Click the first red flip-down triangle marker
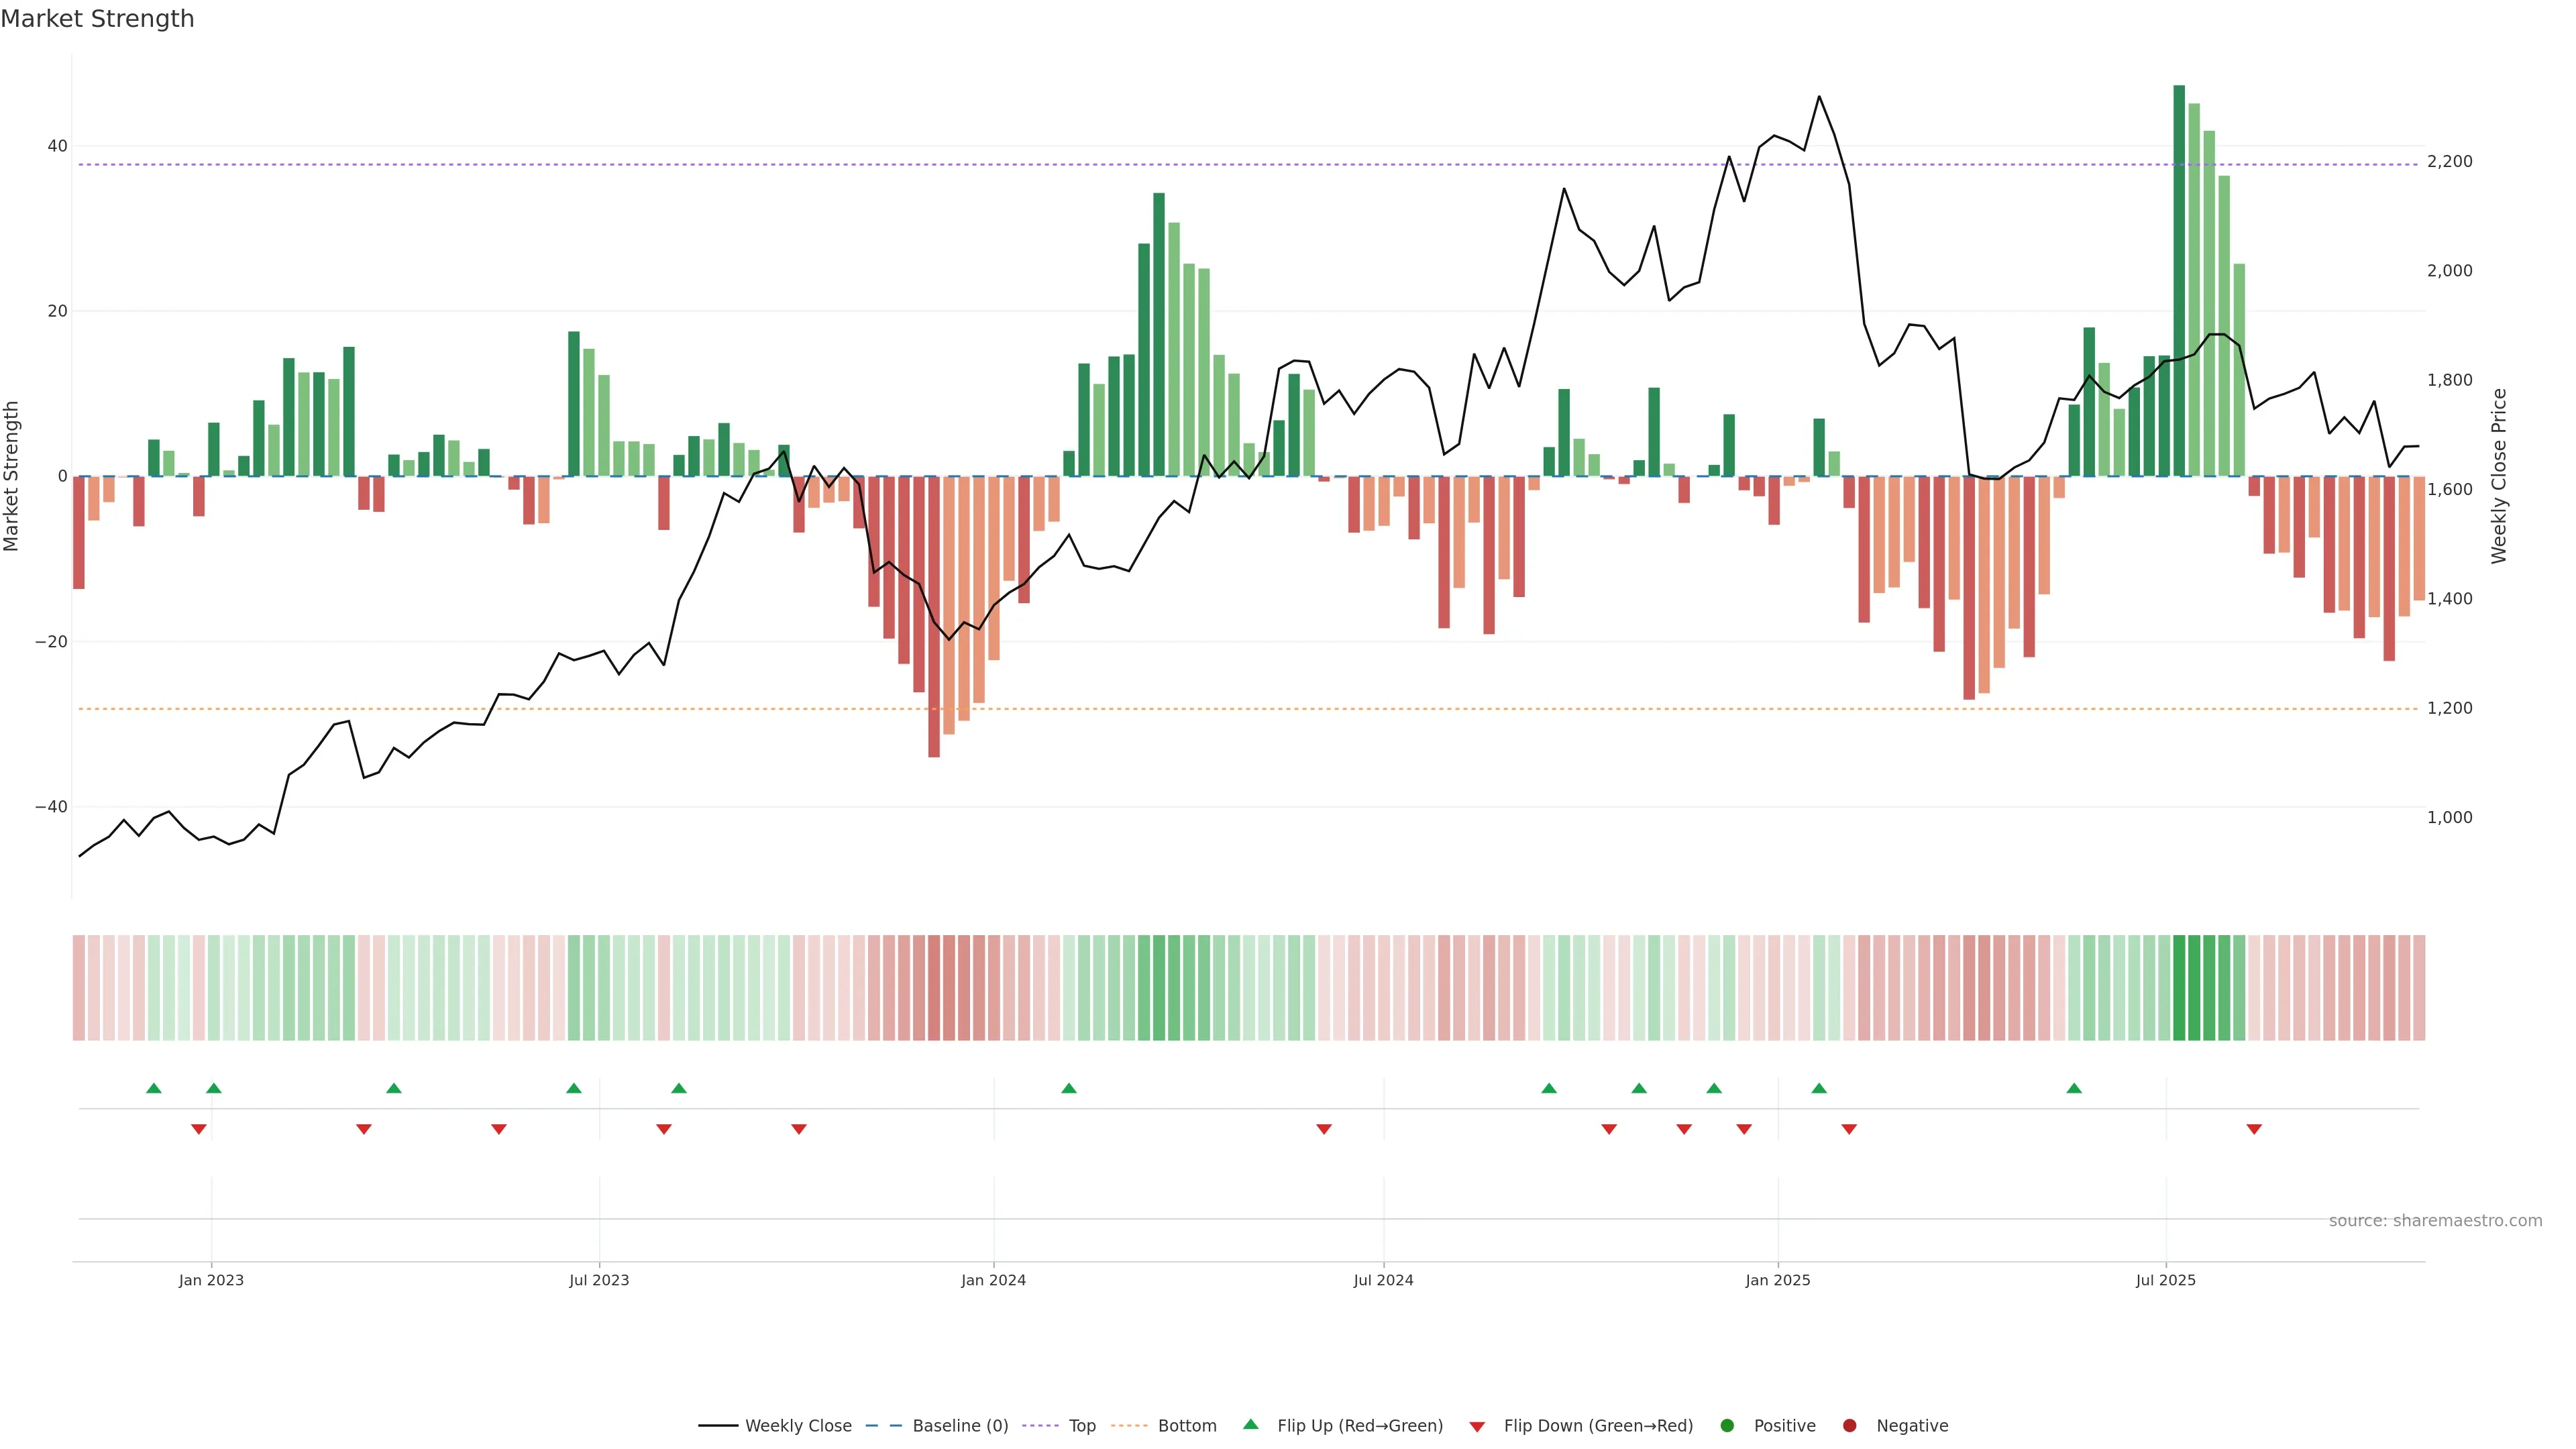The height and width of the screenshot is (1449, 2576). pos(199,1129)
